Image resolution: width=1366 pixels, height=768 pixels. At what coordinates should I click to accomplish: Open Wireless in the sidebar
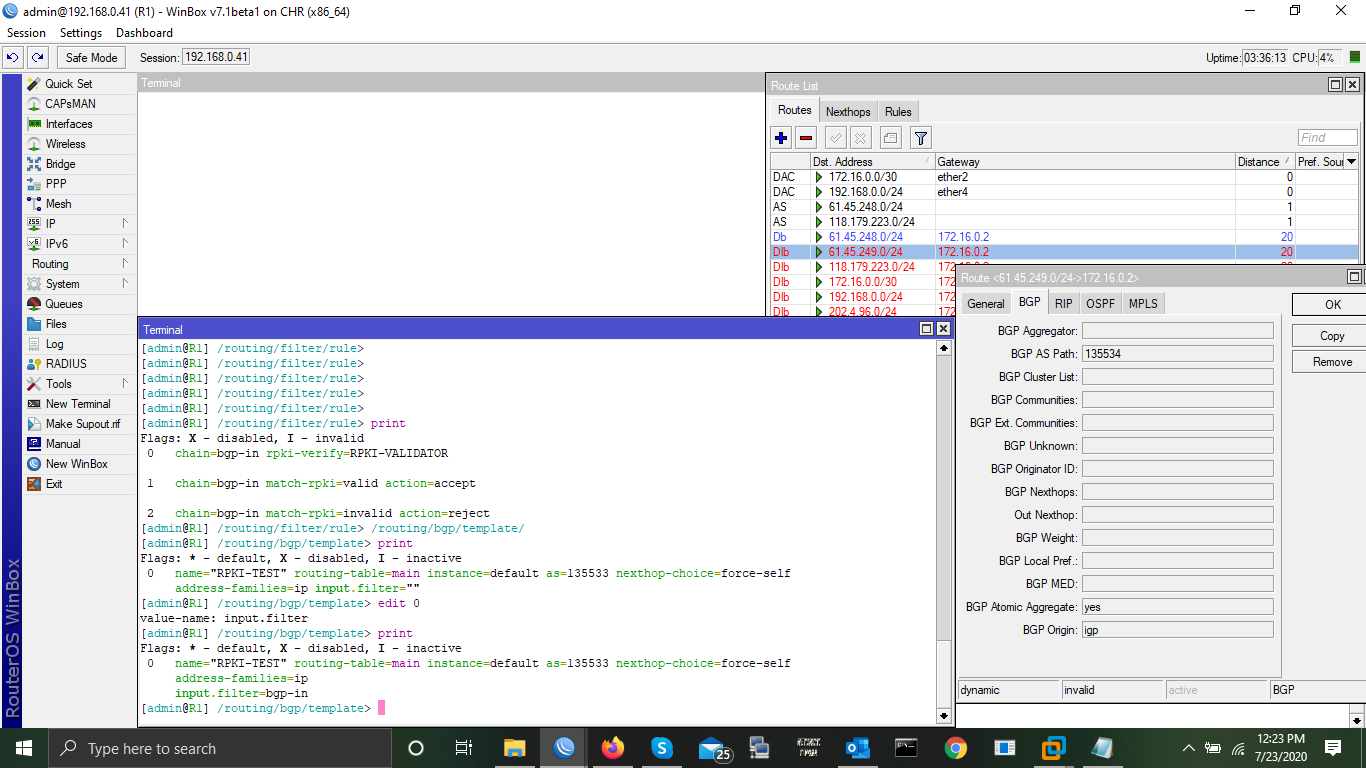coord(80,144)
